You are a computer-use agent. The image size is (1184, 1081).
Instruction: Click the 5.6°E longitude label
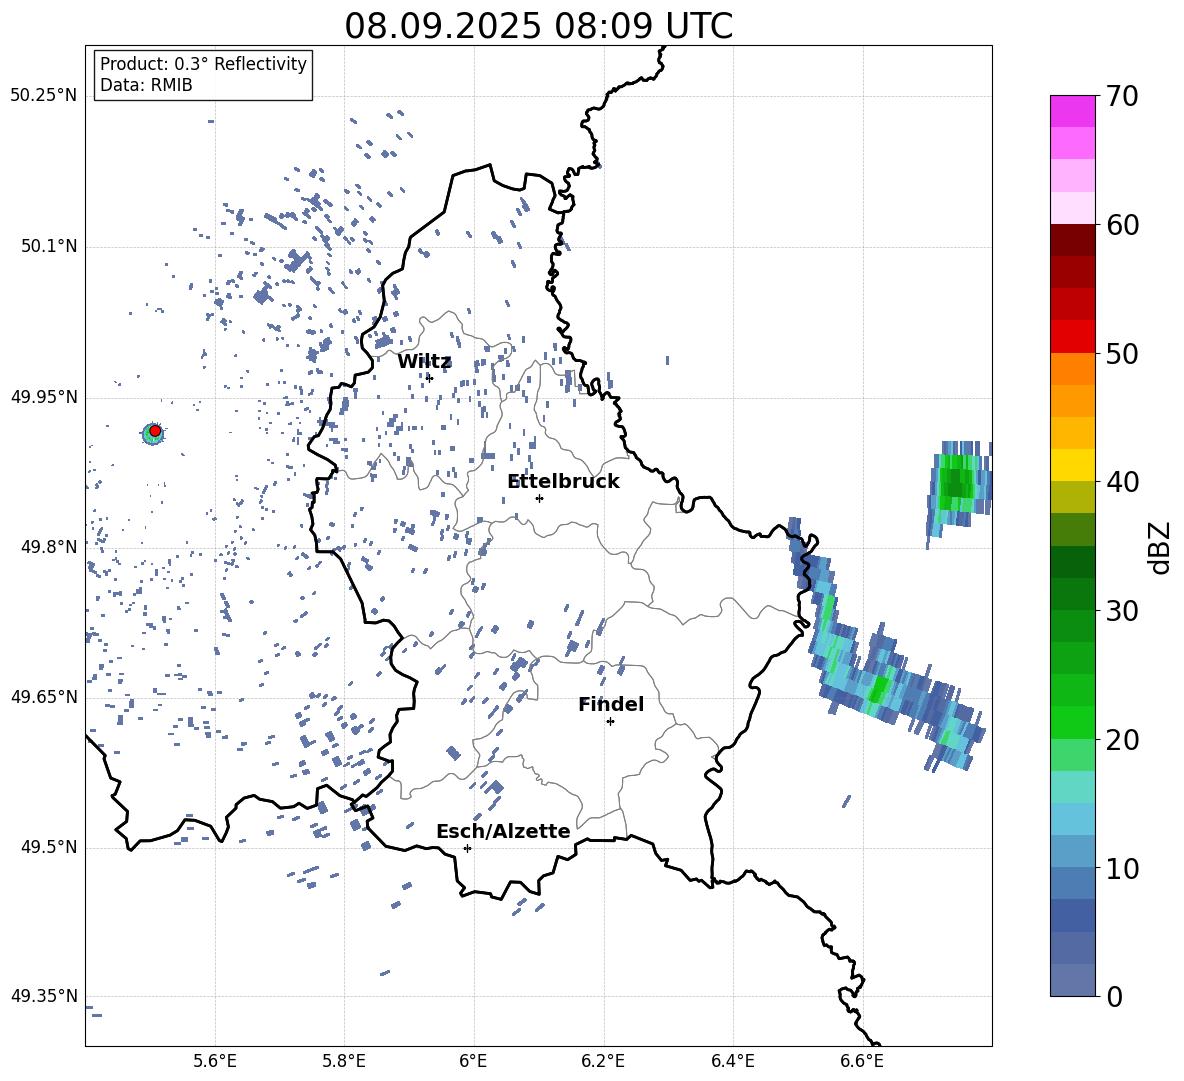215,1061
